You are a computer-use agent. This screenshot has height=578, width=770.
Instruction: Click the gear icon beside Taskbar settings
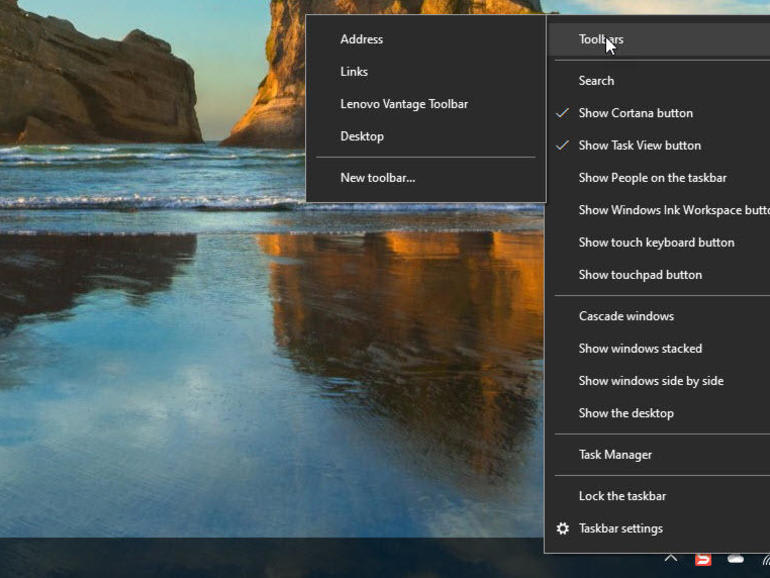pyautogui.click(x=563, y=528)
